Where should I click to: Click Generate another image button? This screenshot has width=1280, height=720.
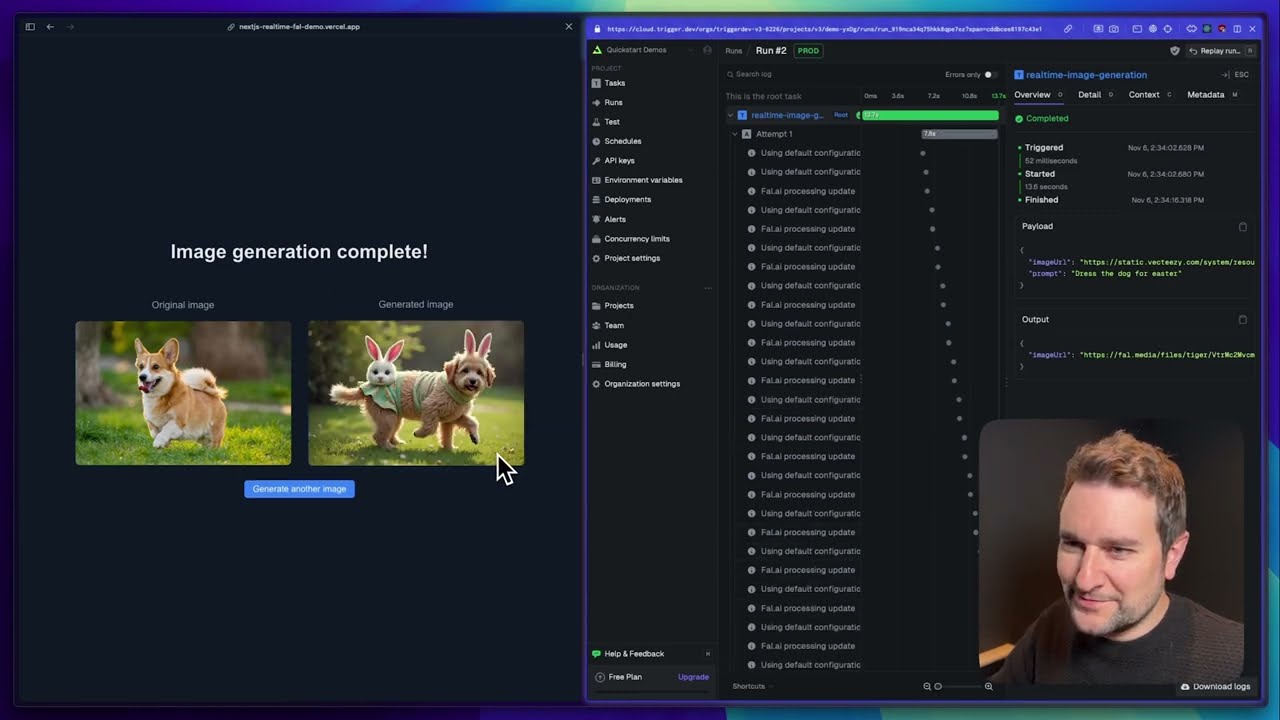point(299,489)
